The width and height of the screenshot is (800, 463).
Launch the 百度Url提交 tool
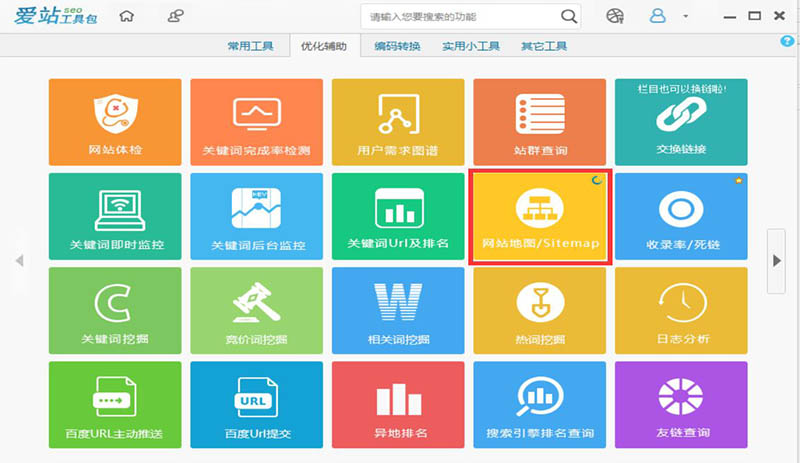click(x=257, y=405)
